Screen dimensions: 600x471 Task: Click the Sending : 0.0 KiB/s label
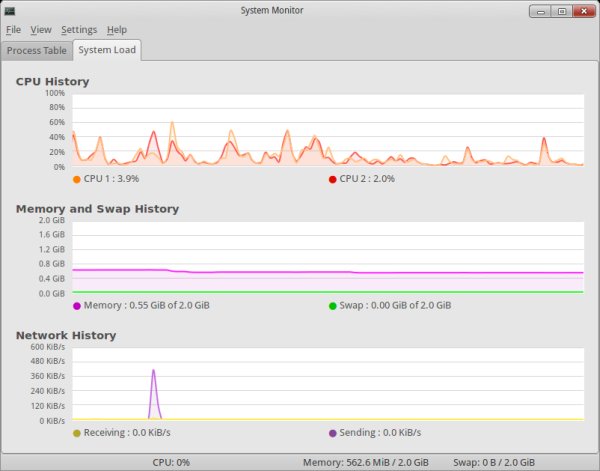tap(380, 433)
